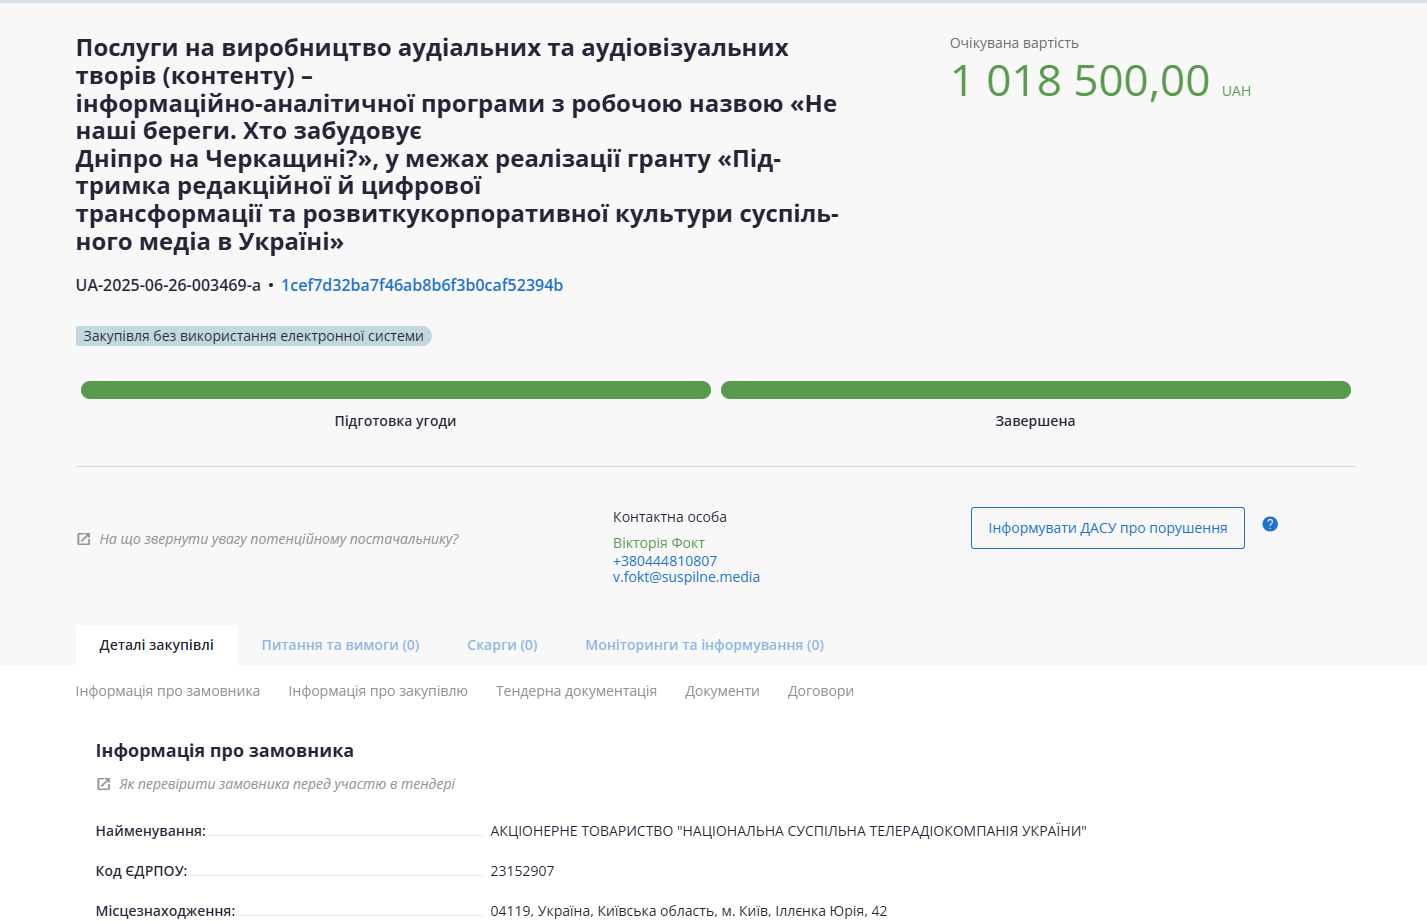Jump to "Договори" section
1427x923 pixels.
820,691
